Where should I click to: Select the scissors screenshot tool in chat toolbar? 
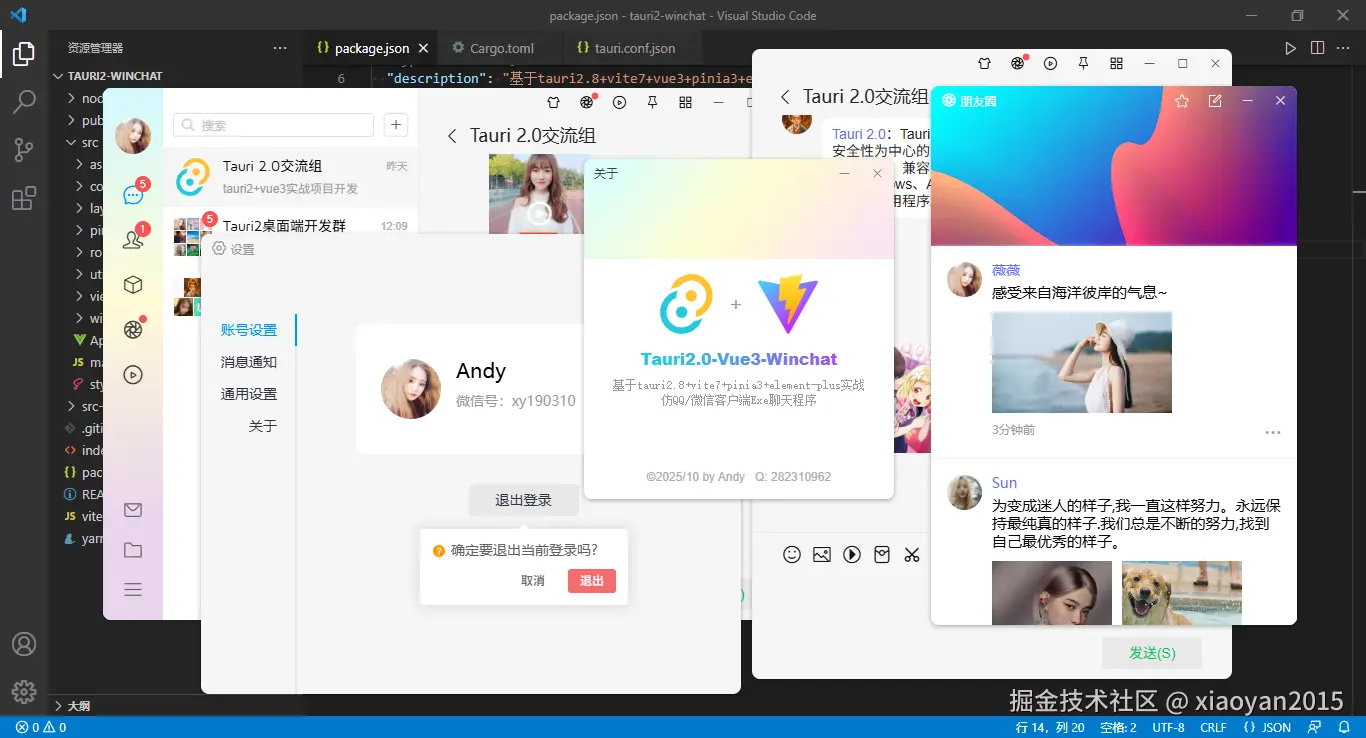911,554
